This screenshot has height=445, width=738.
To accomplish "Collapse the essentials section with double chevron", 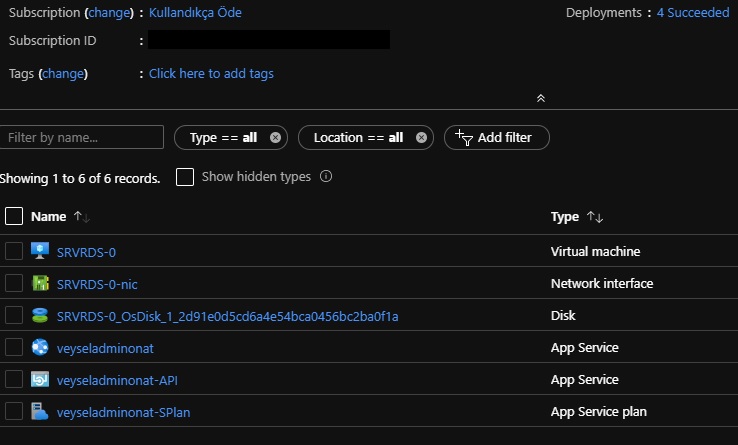I will 541,98.
